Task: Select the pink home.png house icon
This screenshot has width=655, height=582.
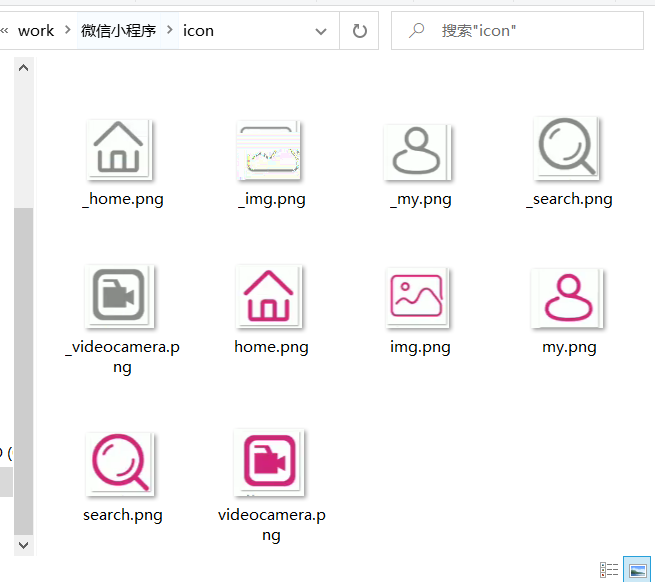Action: pyautogui.click(x=269, y=296)
